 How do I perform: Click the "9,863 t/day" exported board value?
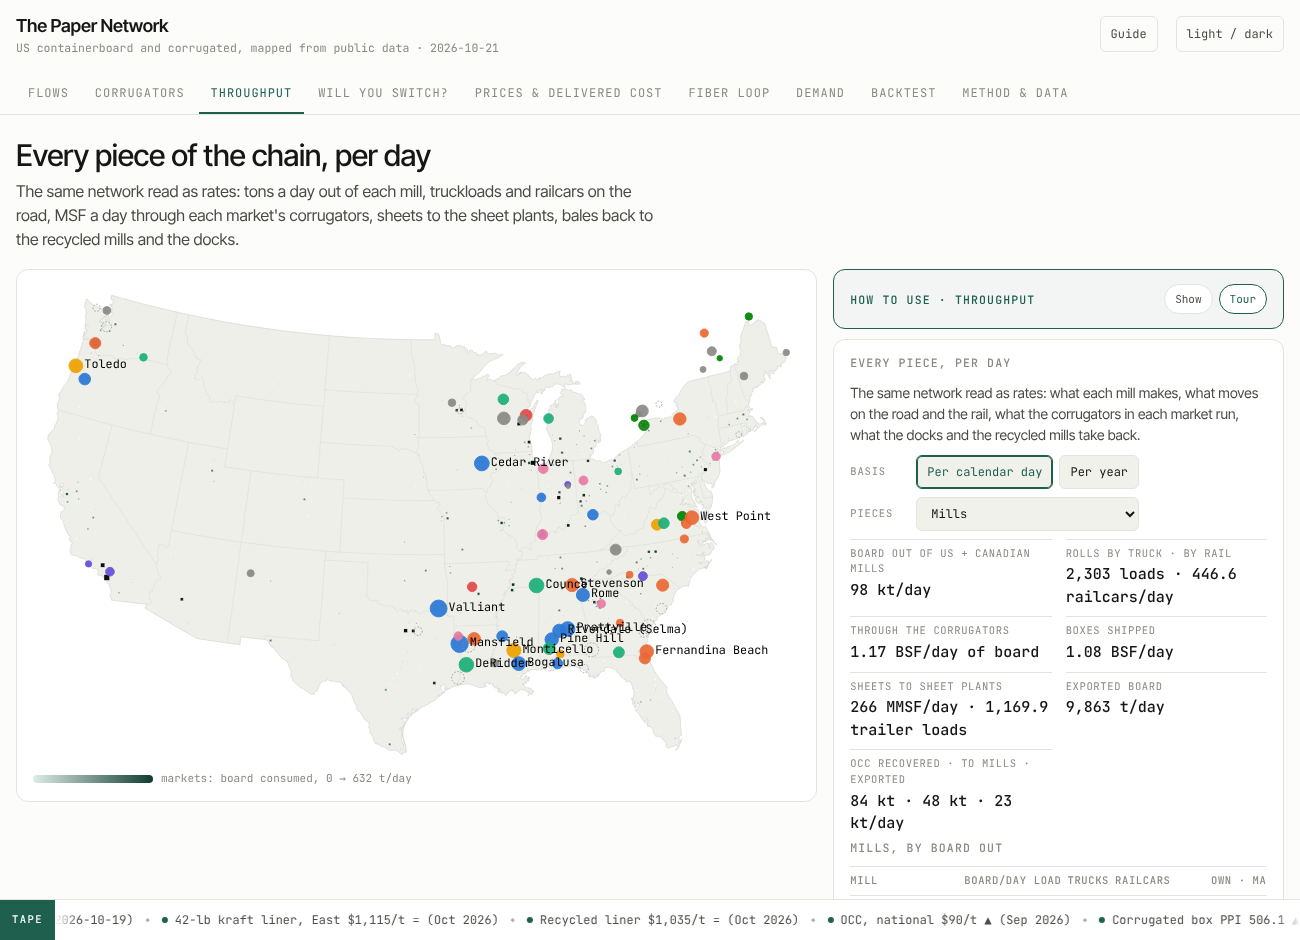click(x=1115, y=707)
